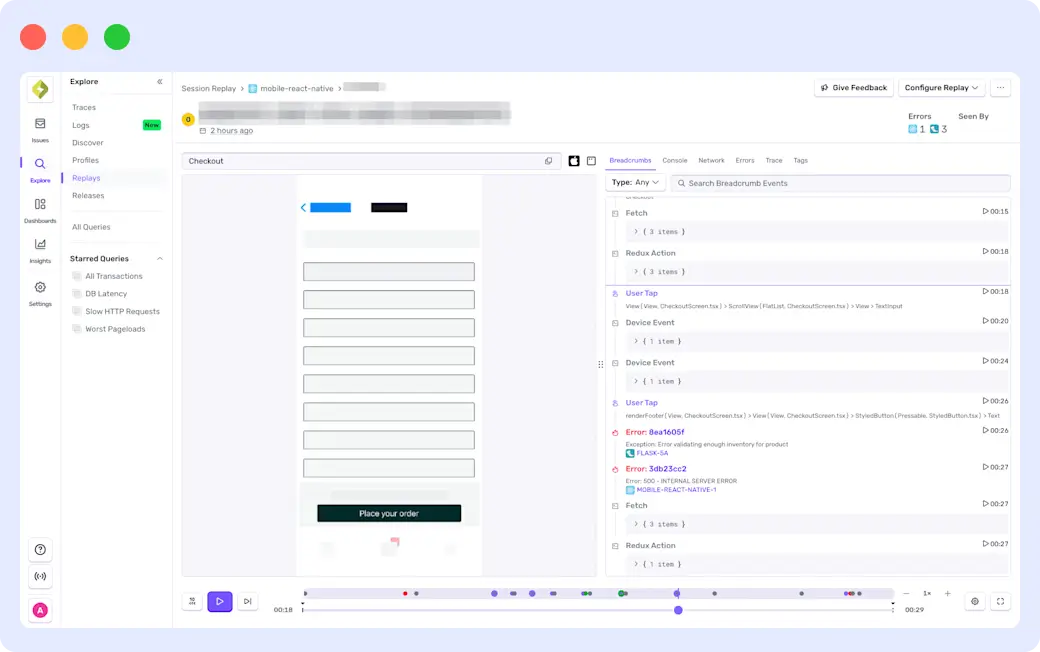Open the help menu at bottom left
The height and width of the screenshot is (652, 1040).
[40, 549]
